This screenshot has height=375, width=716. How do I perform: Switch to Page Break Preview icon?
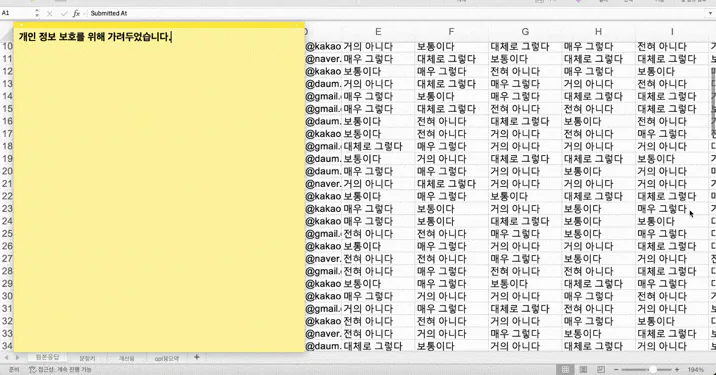(x=601, y=369)
